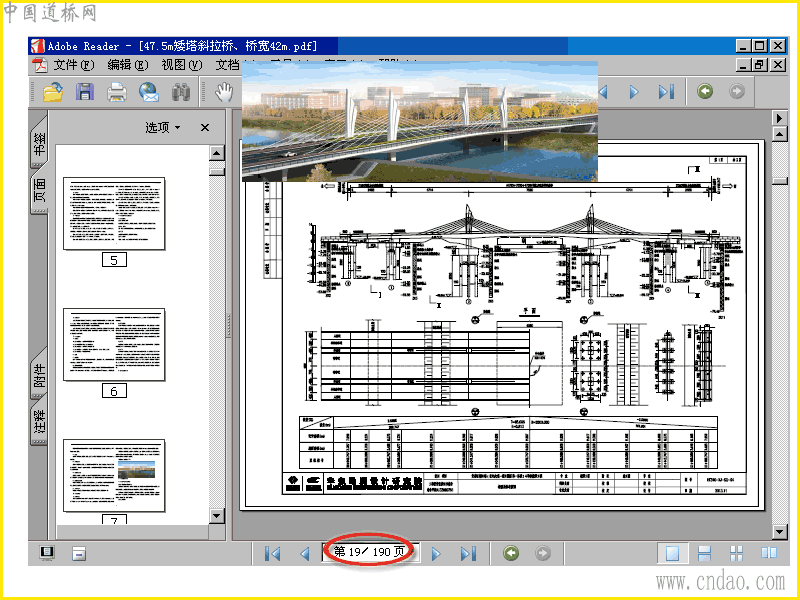This screenshot has height=600, width=800.
Task: Open the 文档 menu
Action: 228,65
